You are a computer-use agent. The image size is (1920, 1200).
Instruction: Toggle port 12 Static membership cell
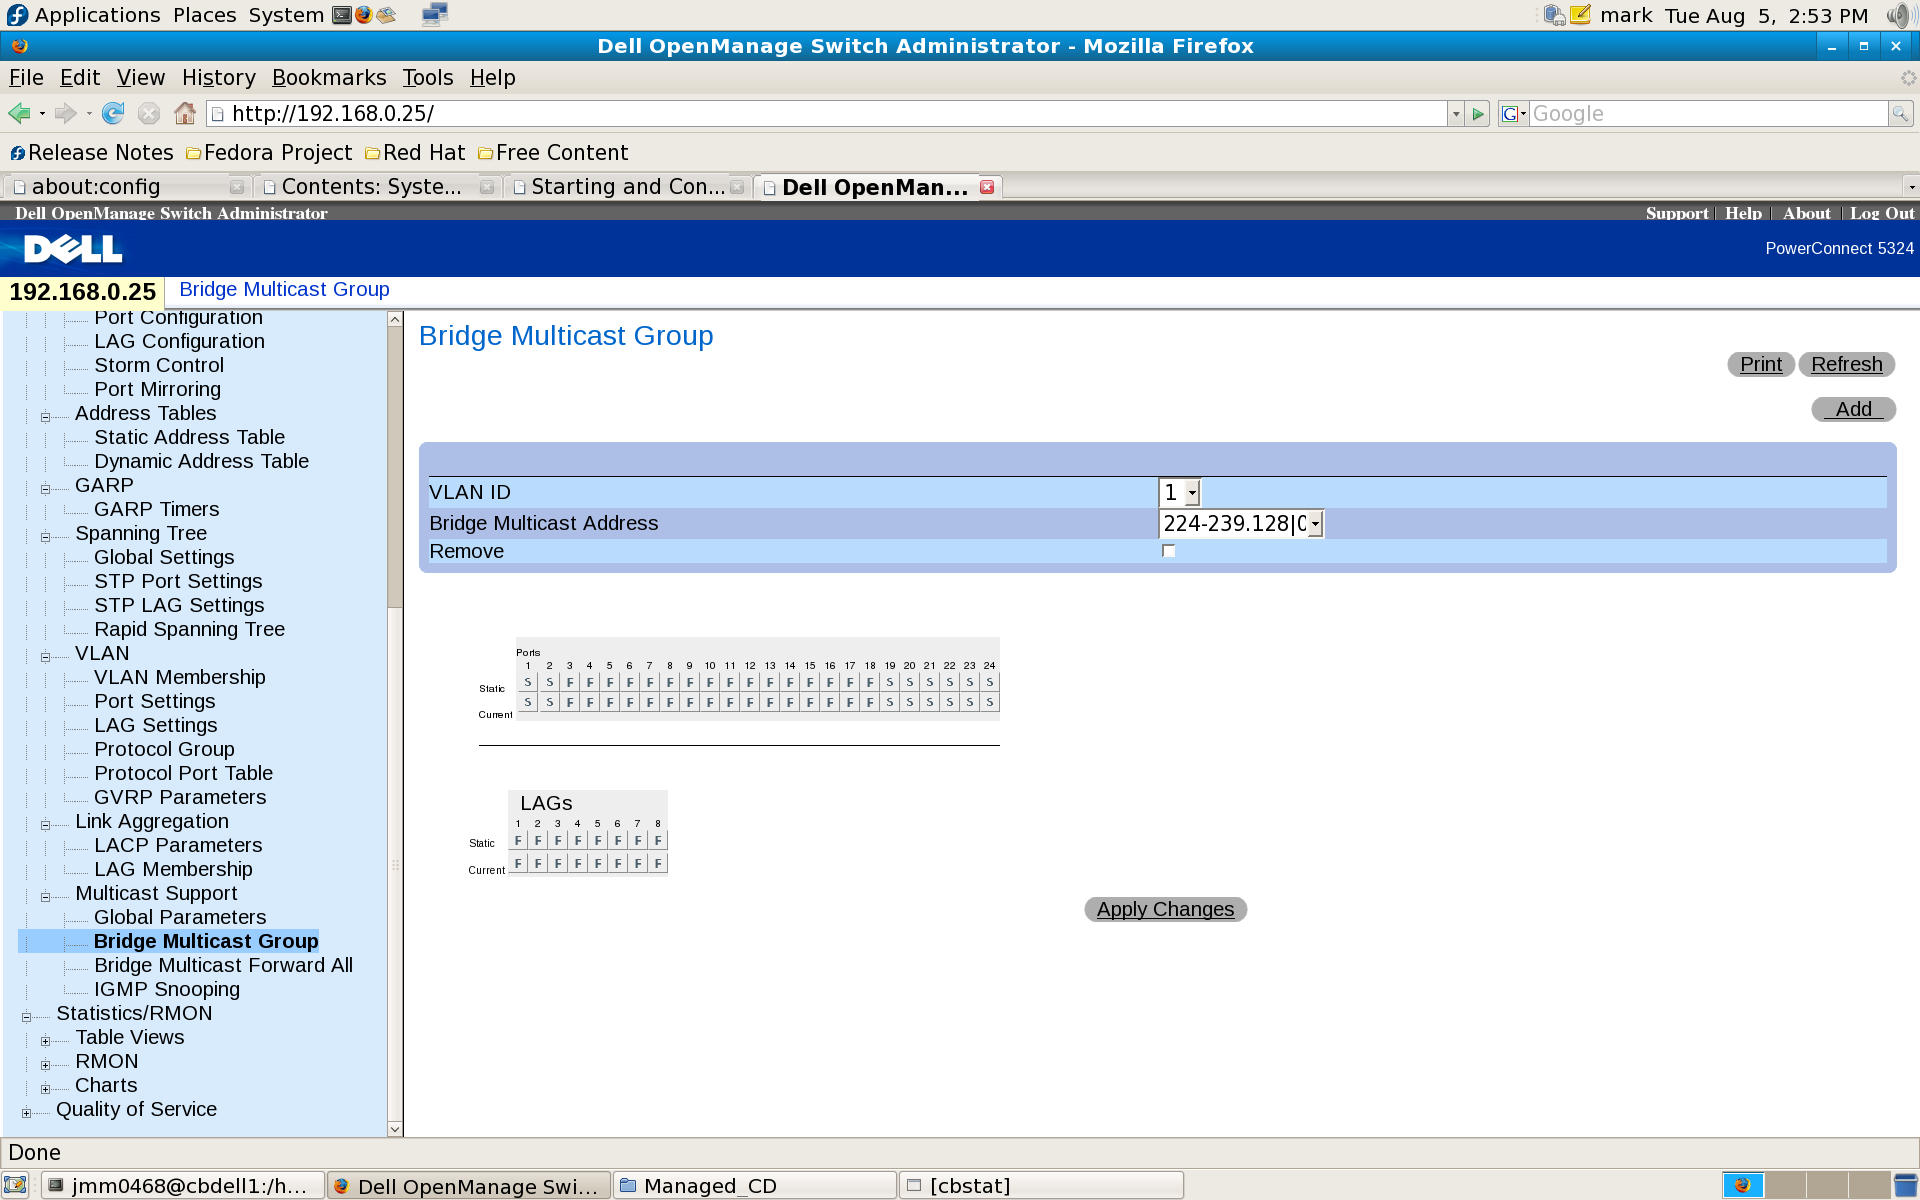pos(750,682)
